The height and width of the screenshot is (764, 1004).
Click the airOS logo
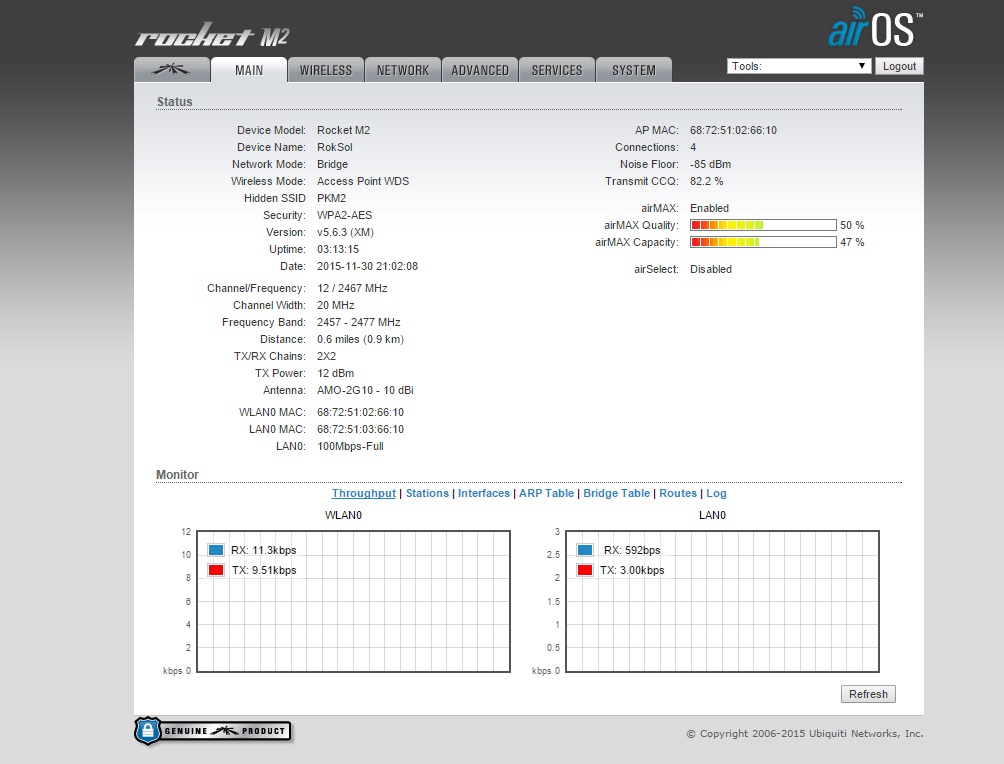pos(875,28)
